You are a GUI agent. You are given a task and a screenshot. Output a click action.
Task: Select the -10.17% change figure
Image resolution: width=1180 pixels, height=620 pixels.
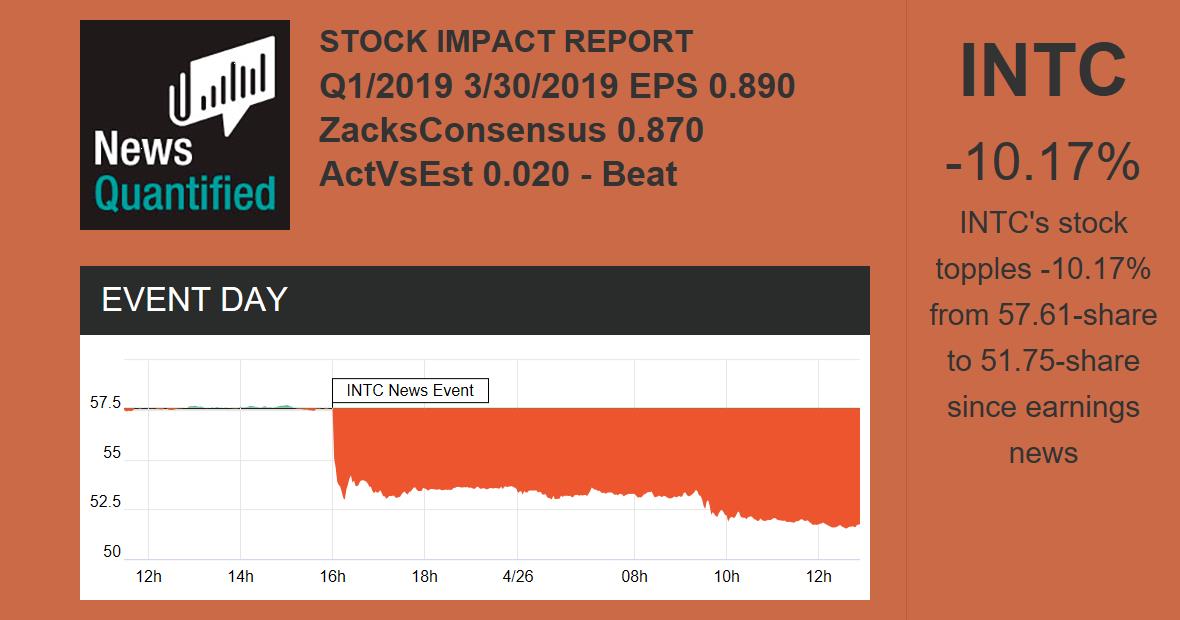click(1042, 162)
